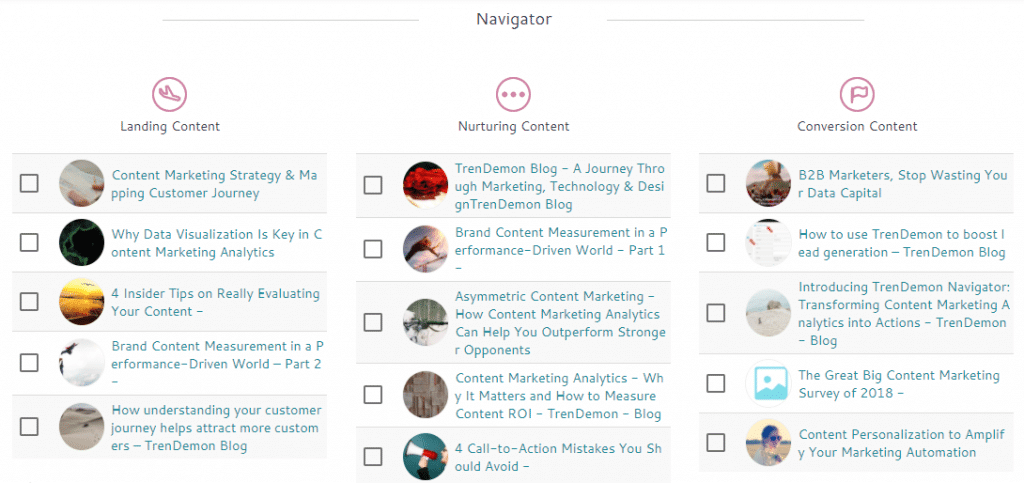
Task: Open How to use TrenDemon to boost link
Action: pyautogui.click(x=902, y=243)
